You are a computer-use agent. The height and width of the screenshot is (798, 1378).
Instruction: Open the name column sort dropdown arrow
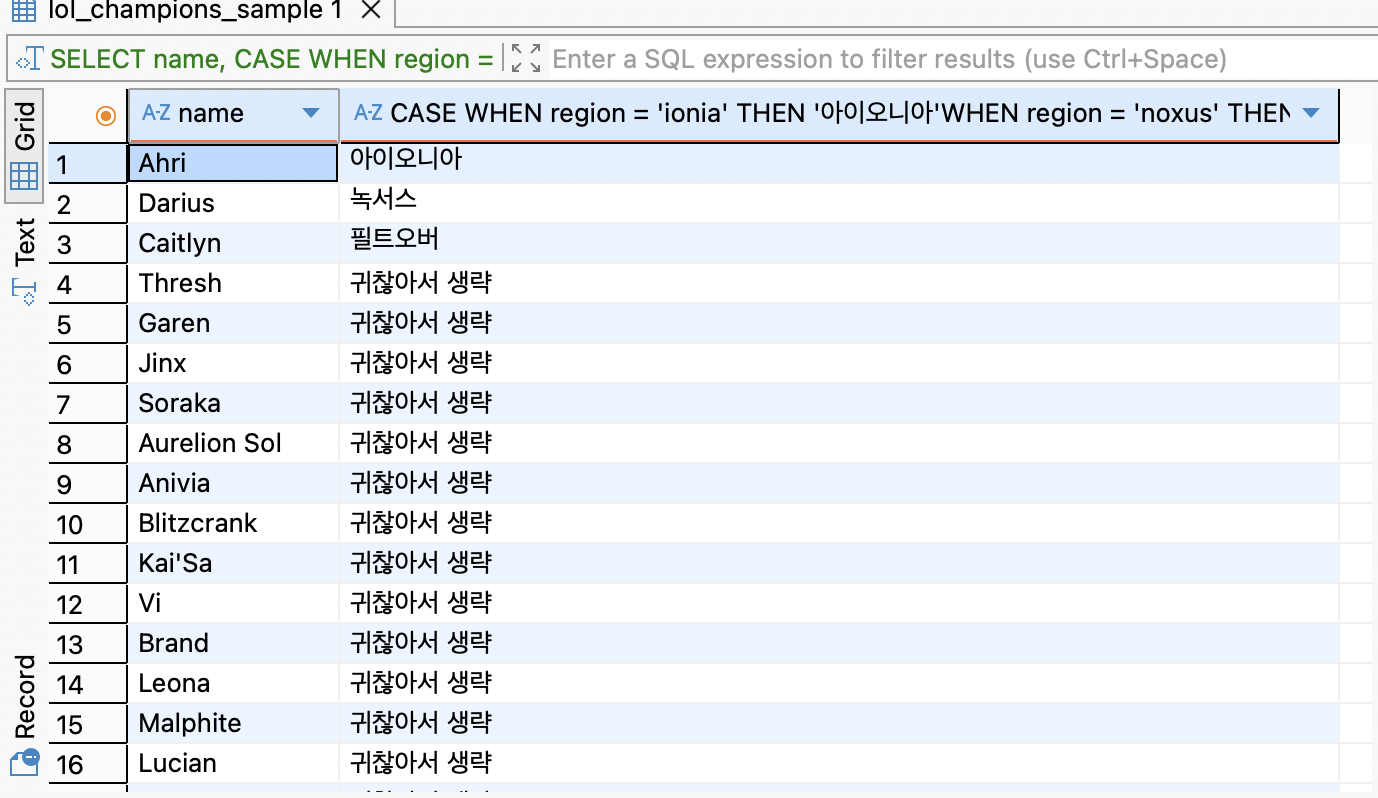(311, 113)
